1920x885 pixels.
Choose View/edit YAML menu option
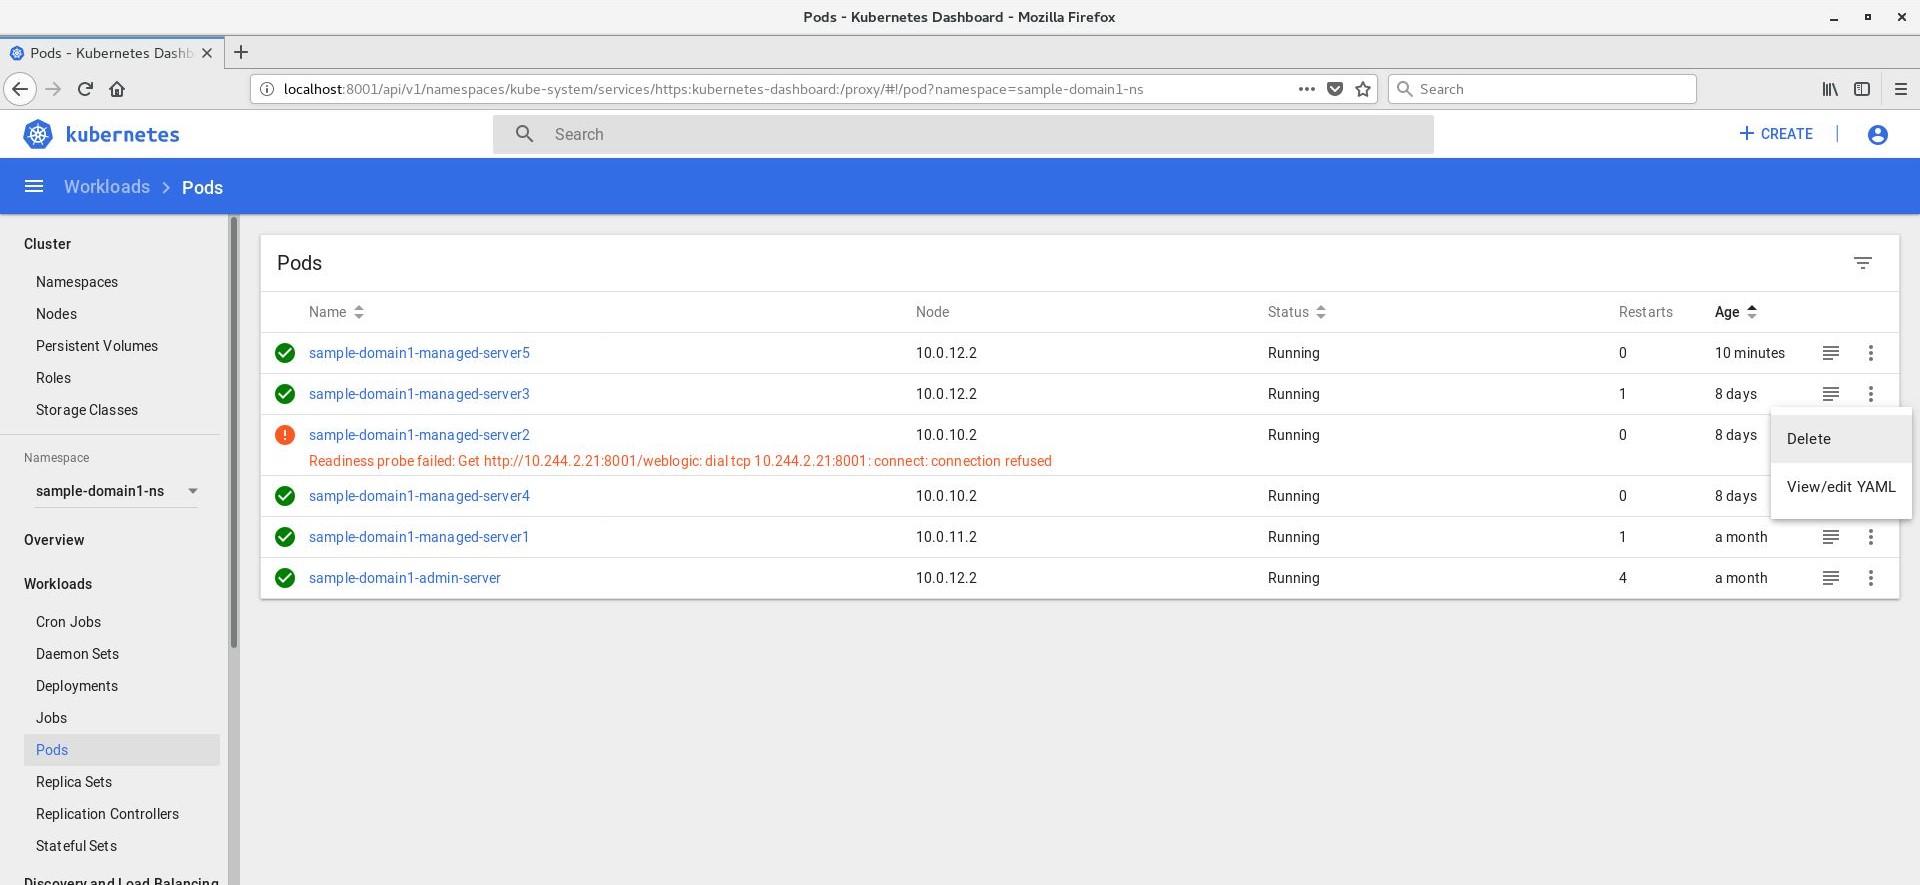pyautogui.click(x=1840, y=487)
